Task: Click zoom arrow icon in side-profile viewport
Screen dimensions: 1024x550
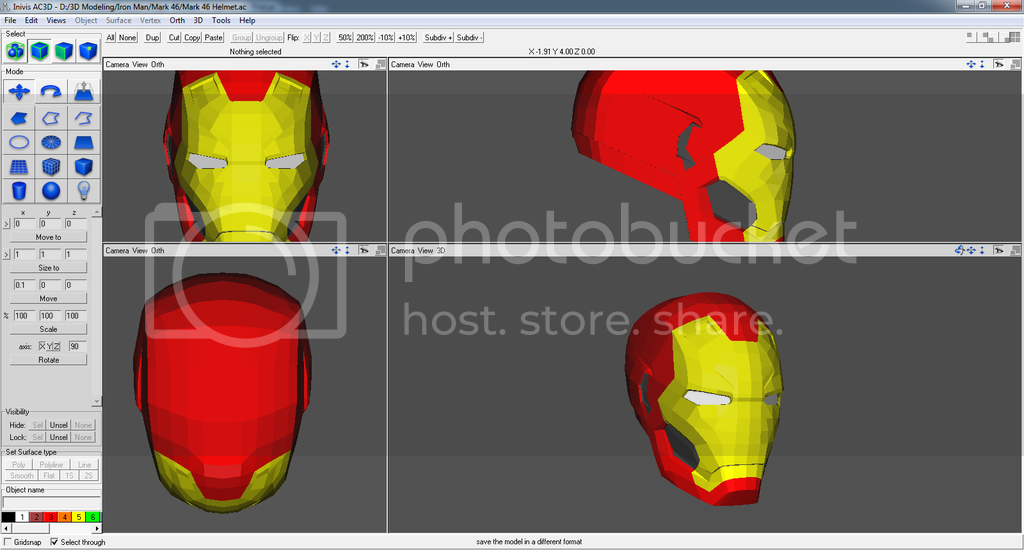Action: pos(982,64)
